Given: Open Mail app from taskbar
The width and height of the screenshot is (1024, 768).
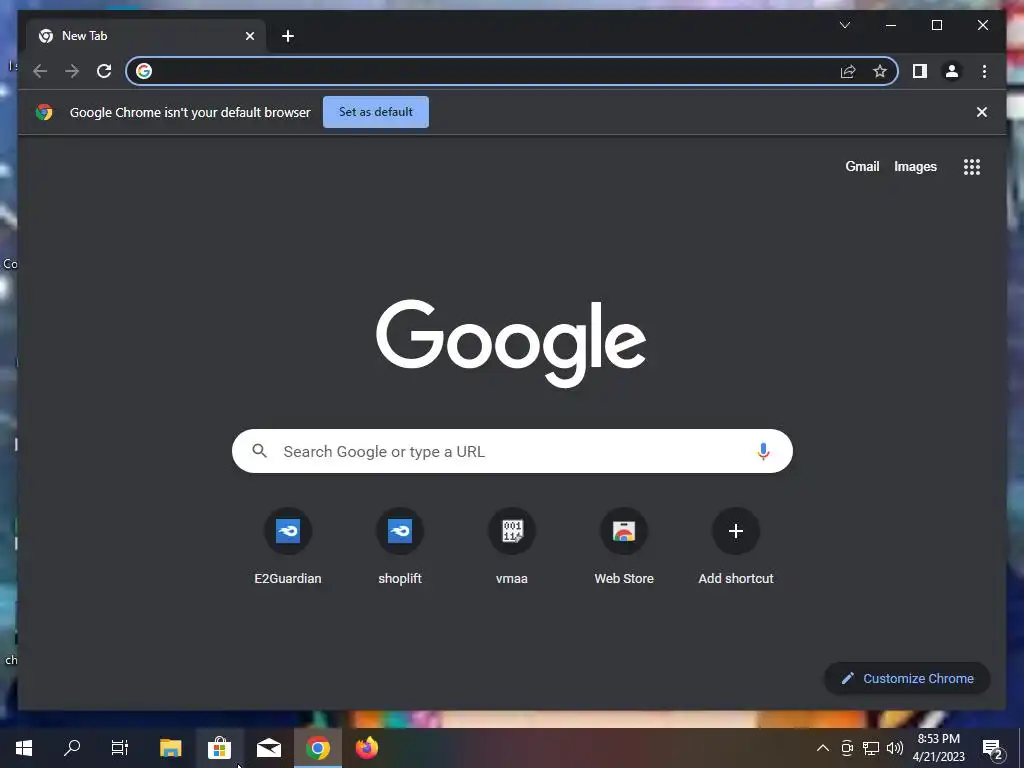Looking at the screenshot, I should (x=268, y=748).
